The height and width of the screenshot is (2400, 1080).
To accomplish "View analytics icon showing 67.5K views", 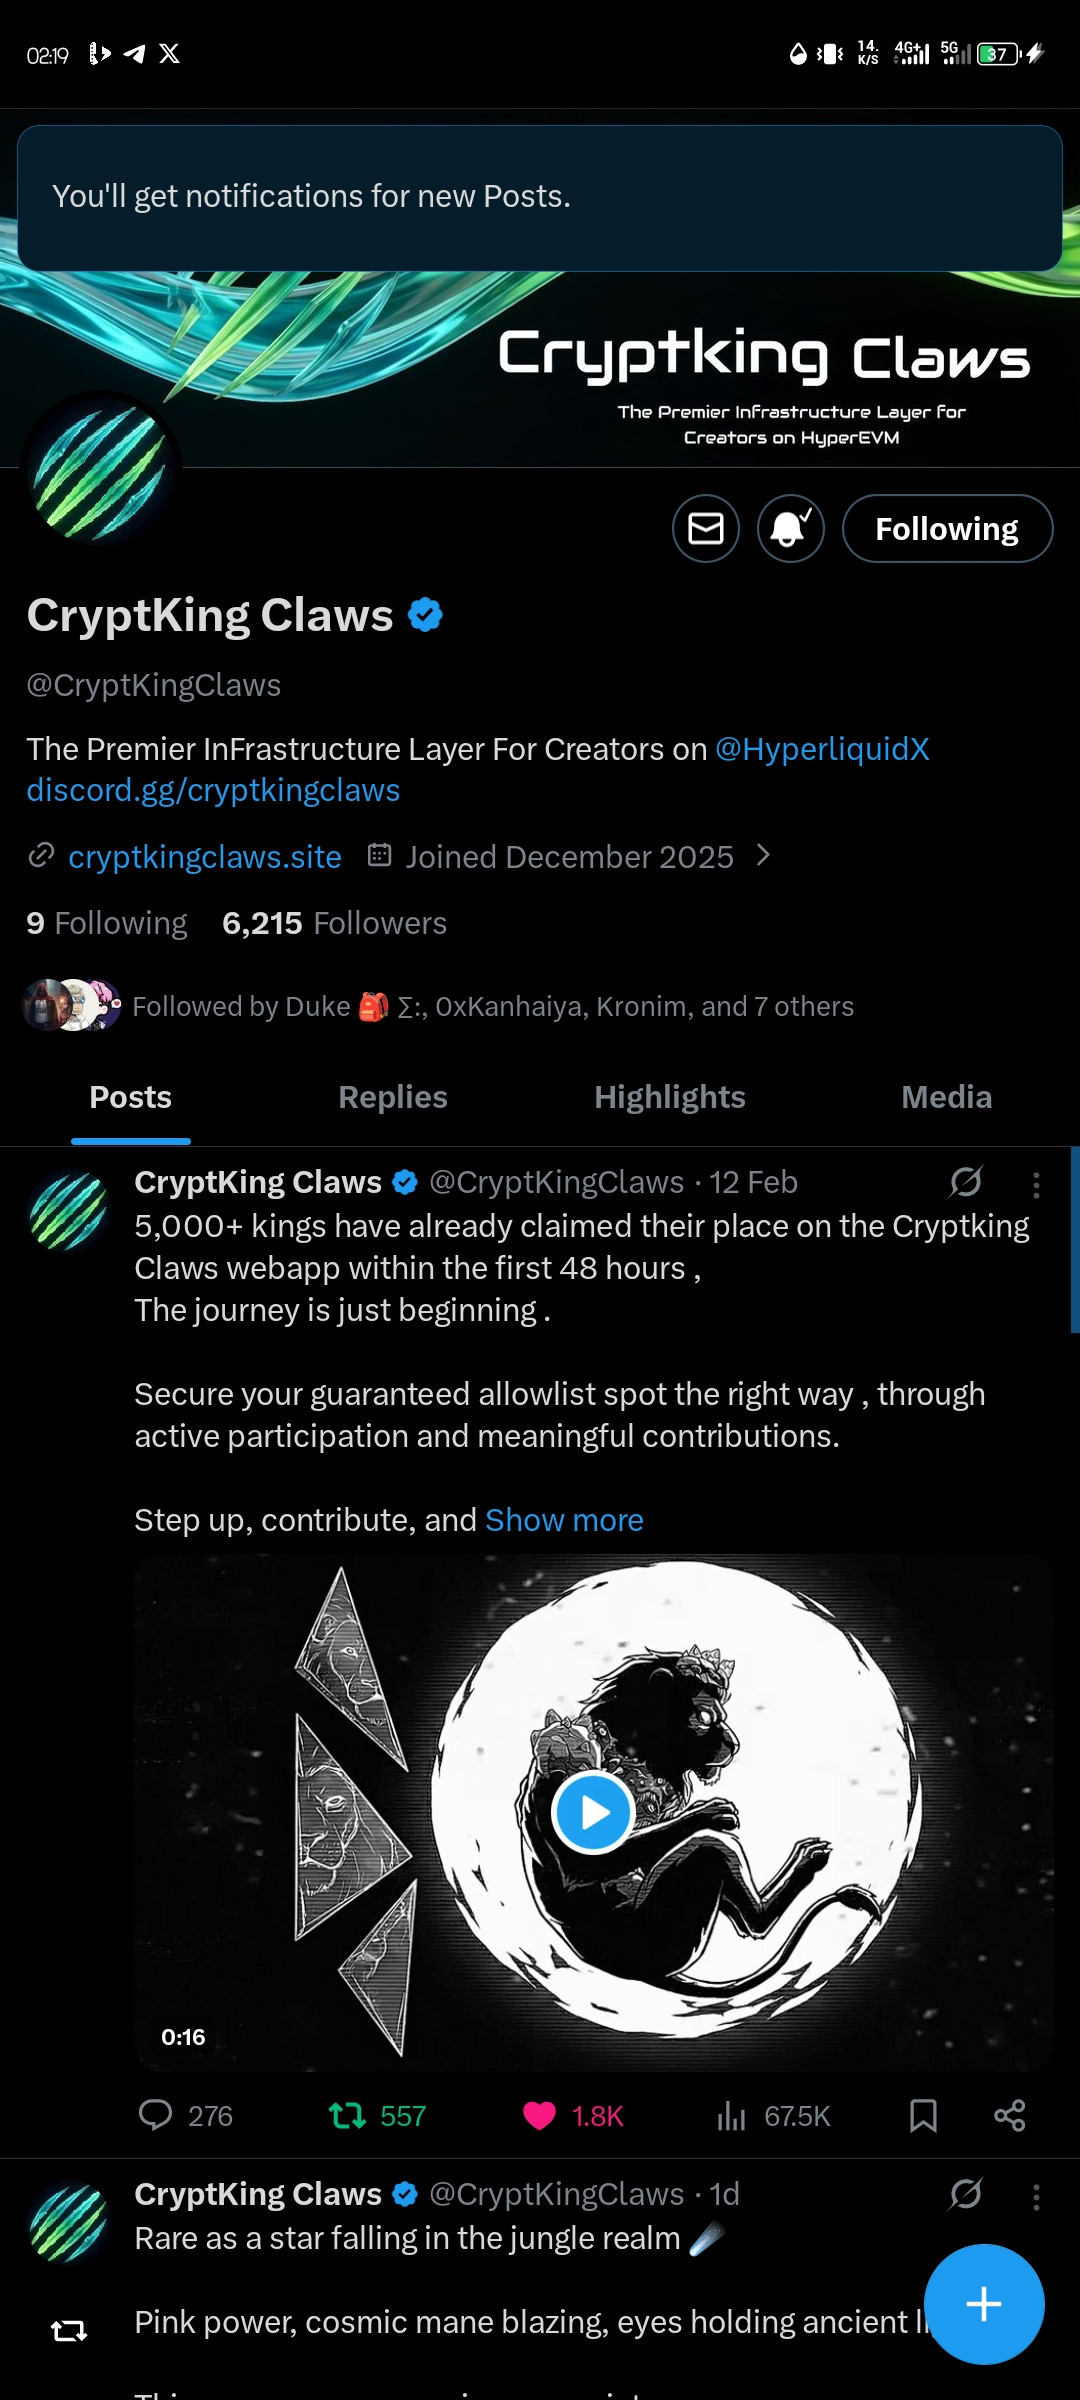I will (x=731, y=2115).
